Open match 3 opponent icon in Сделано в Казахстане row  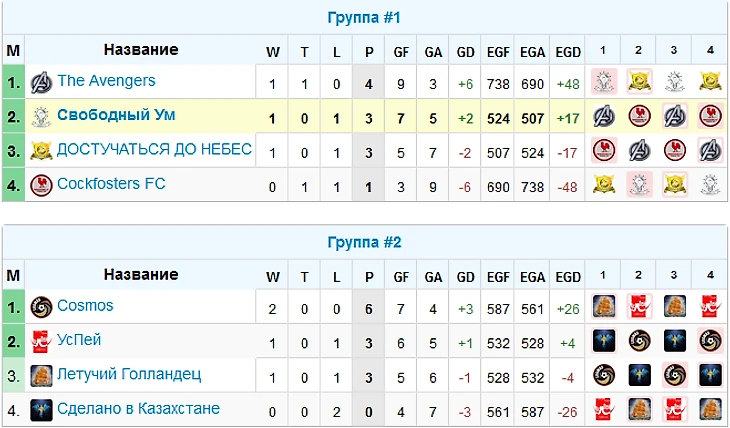click(x=674, y=409)
